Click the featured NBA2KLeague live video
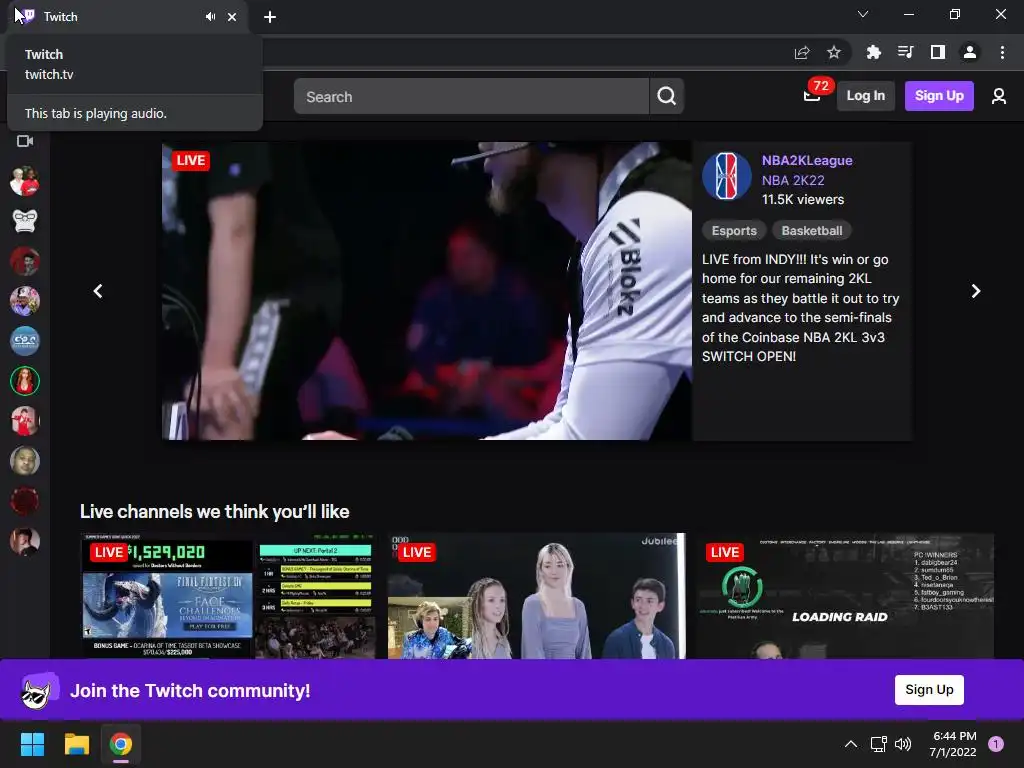Screen dimensions: 1024x768 (x=427, y=291)
